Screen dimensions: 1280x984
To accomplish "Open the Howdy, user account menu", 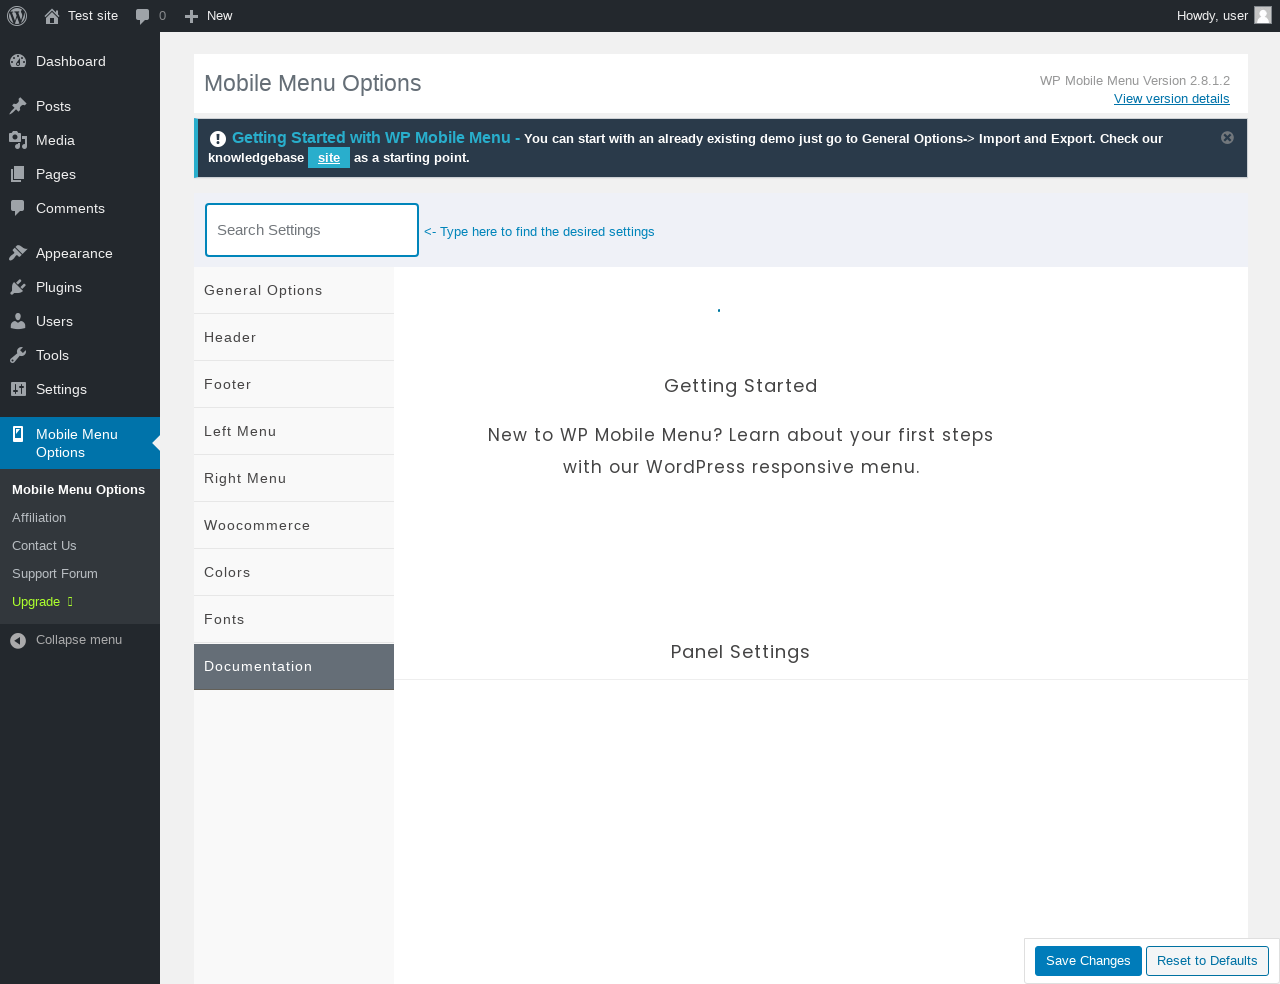I will coord(1224,16).
